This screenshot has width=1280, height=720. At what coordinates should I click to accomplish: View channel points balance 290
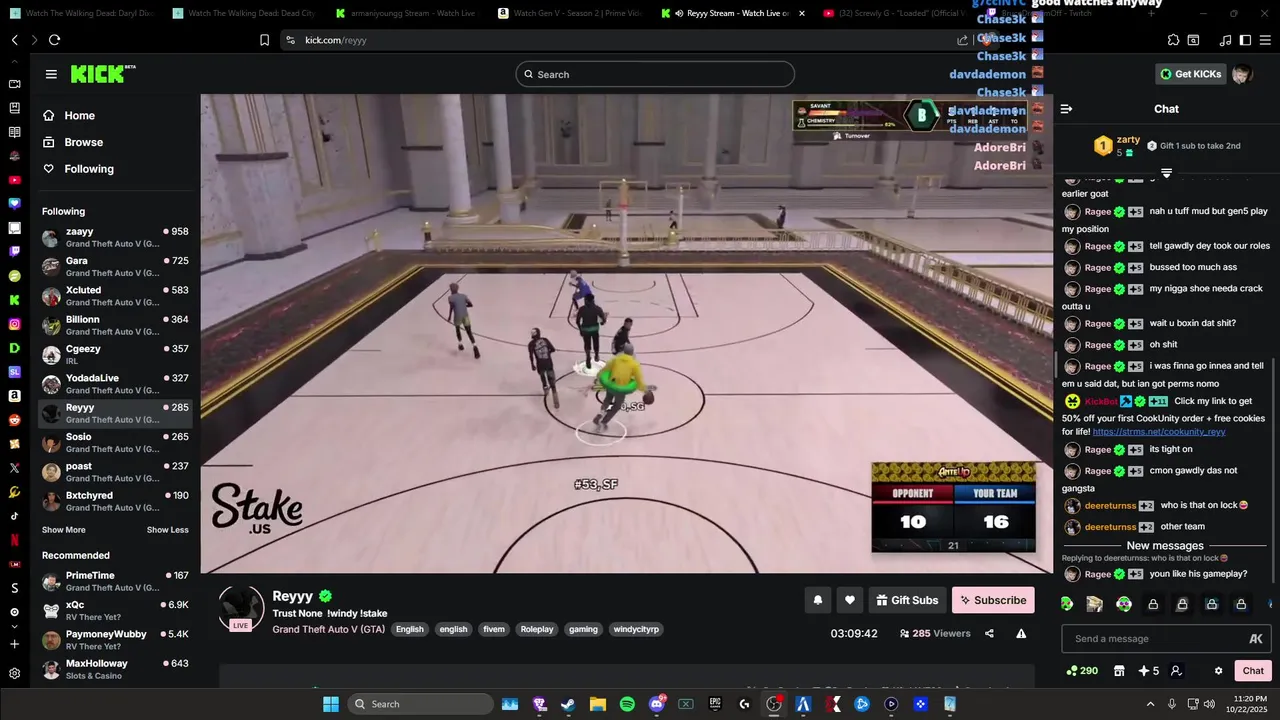coord(1082,671)
